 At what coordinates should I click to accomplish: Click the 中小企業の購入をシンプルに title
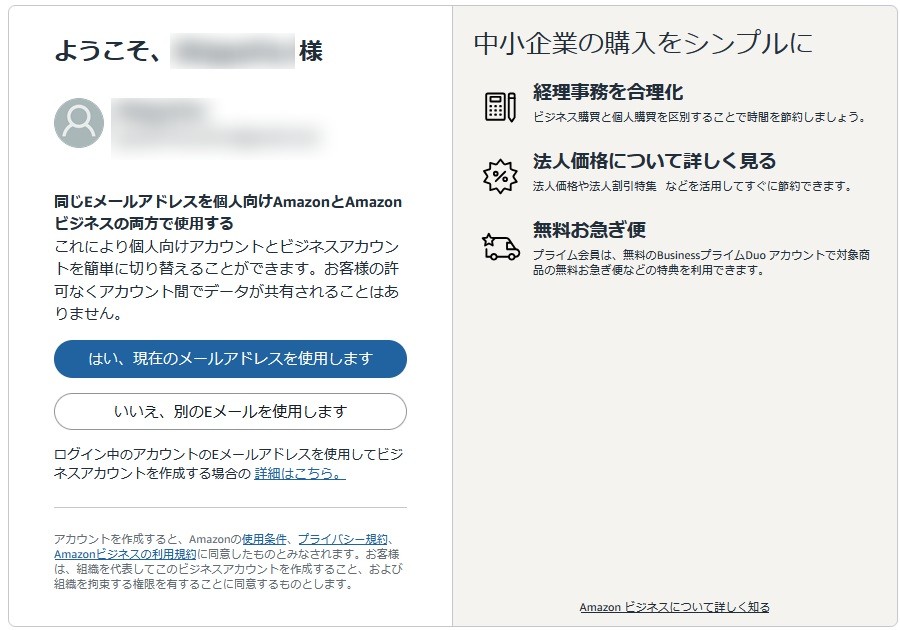pyautogui.click(x=643, y=43)
